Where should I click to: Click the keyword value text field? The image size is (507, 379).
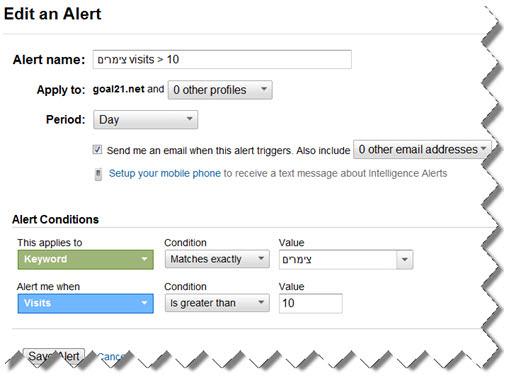pos(338,259)
